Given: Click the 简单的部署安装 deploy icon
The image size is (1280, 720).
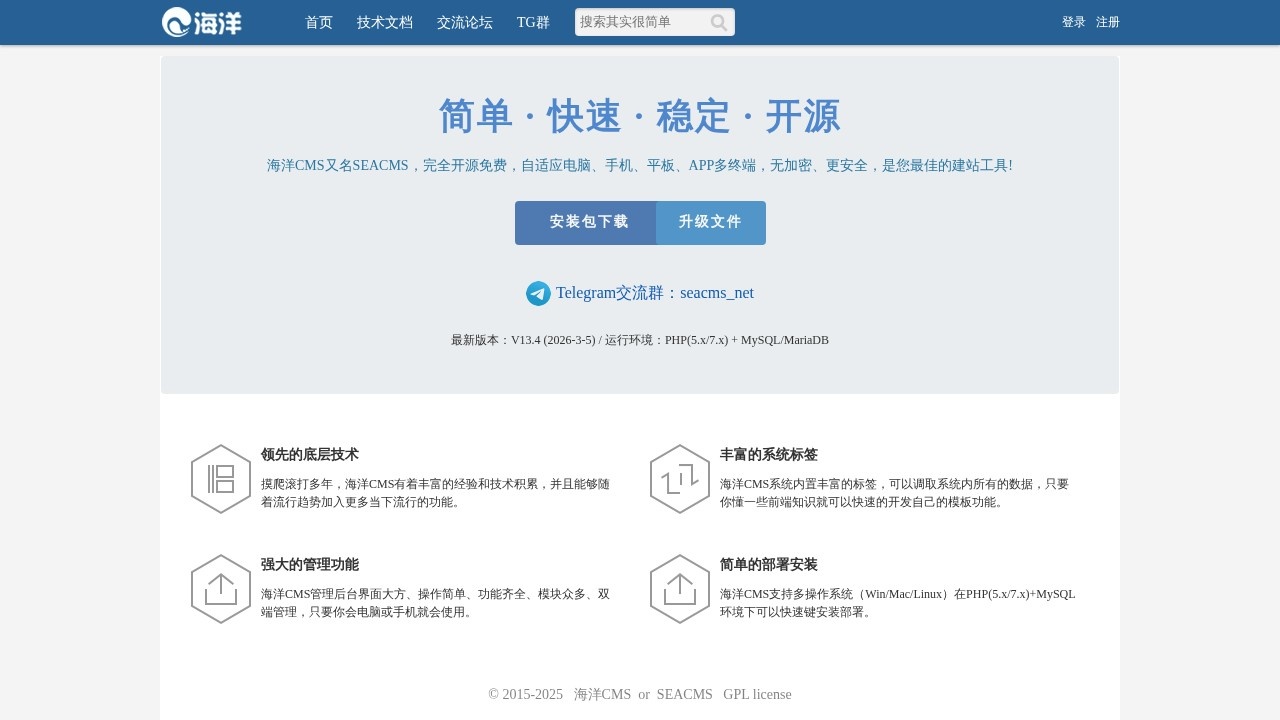Looking at the screenshot, I should point(680,589).
